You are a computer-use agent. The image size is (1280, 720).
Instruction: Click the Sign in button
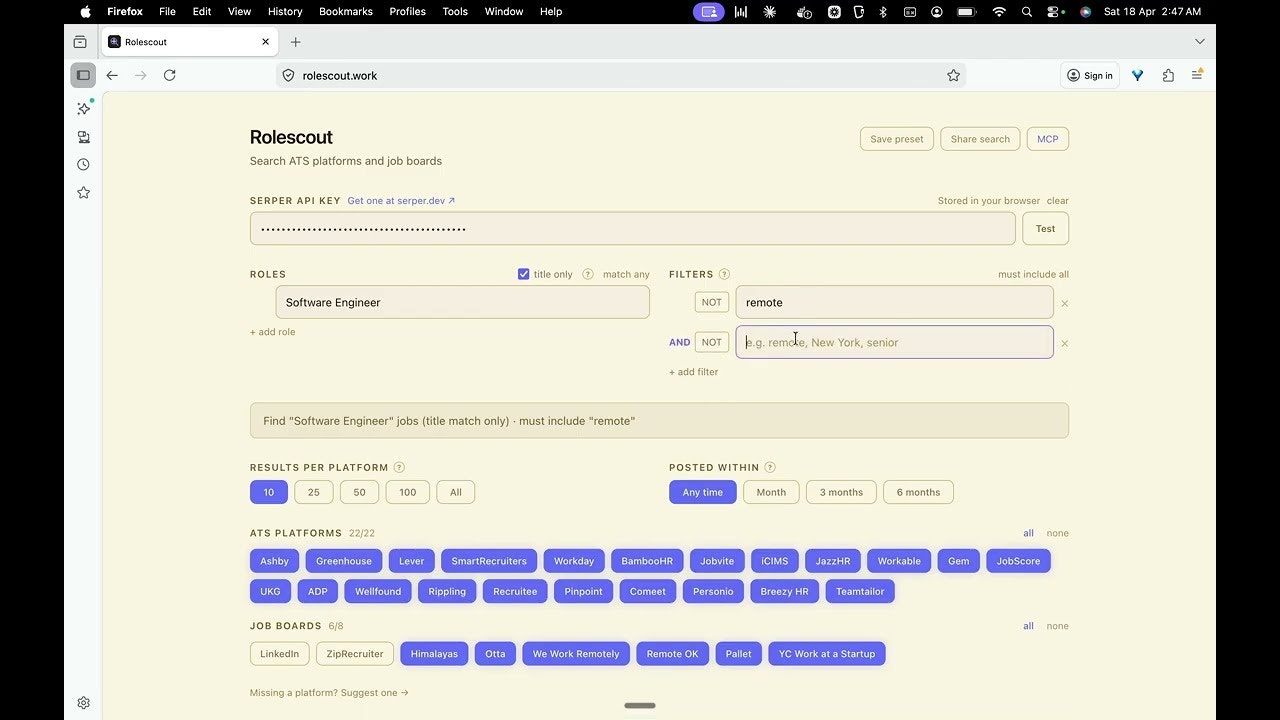tap(1089, 75)
